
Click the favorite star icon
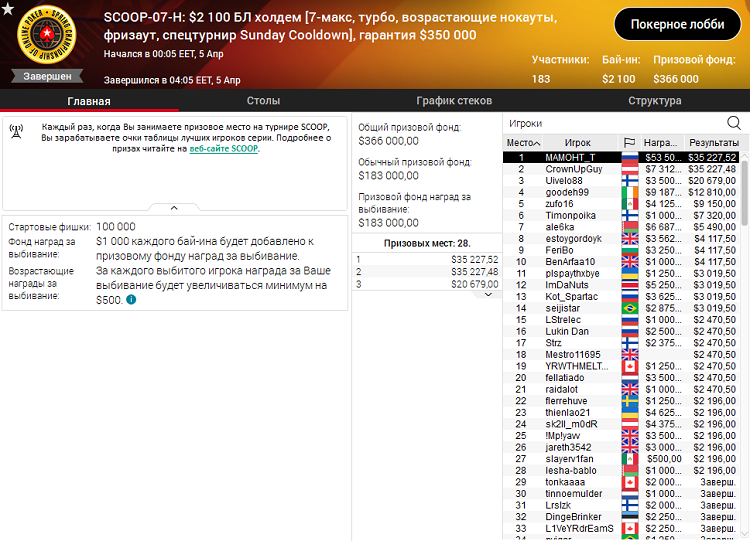(9, 9)
